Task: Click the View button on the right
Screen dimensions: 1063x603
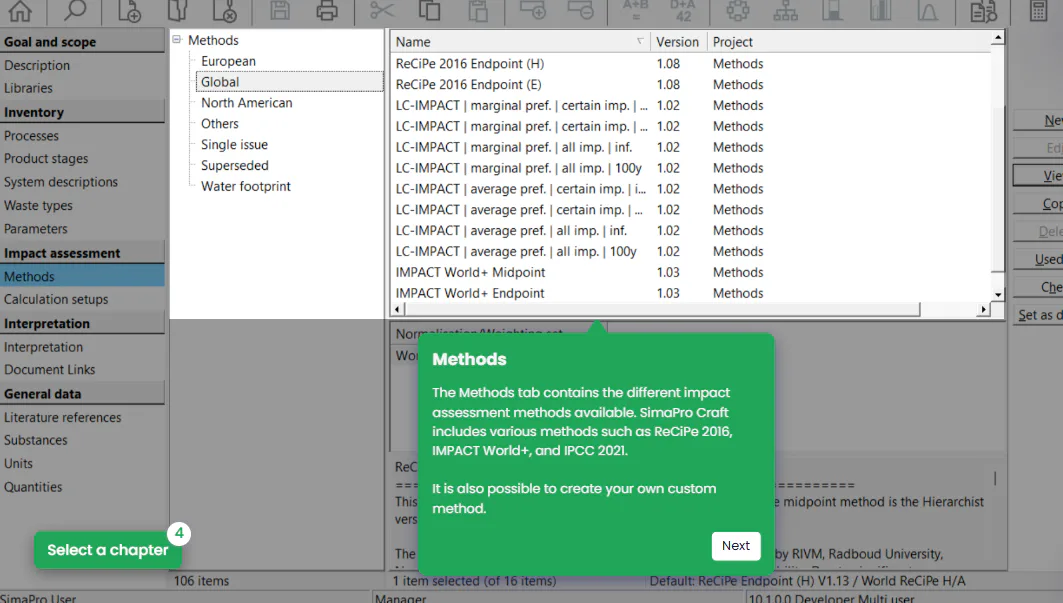Action: pyautogui.click(x=1038, y=176)
